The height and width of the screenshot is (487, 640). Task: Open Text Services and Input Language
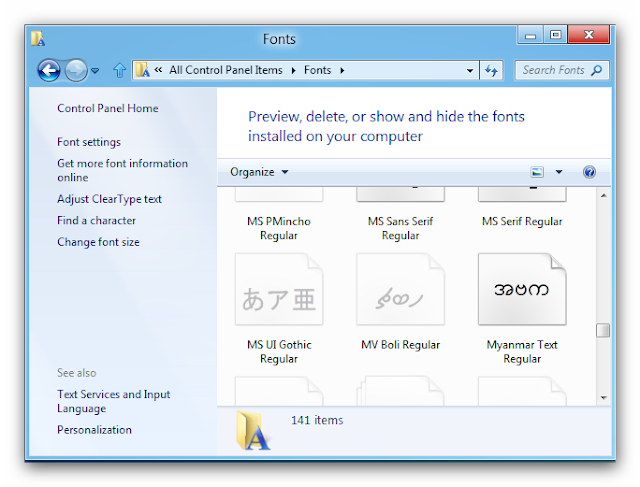(113, 401)
